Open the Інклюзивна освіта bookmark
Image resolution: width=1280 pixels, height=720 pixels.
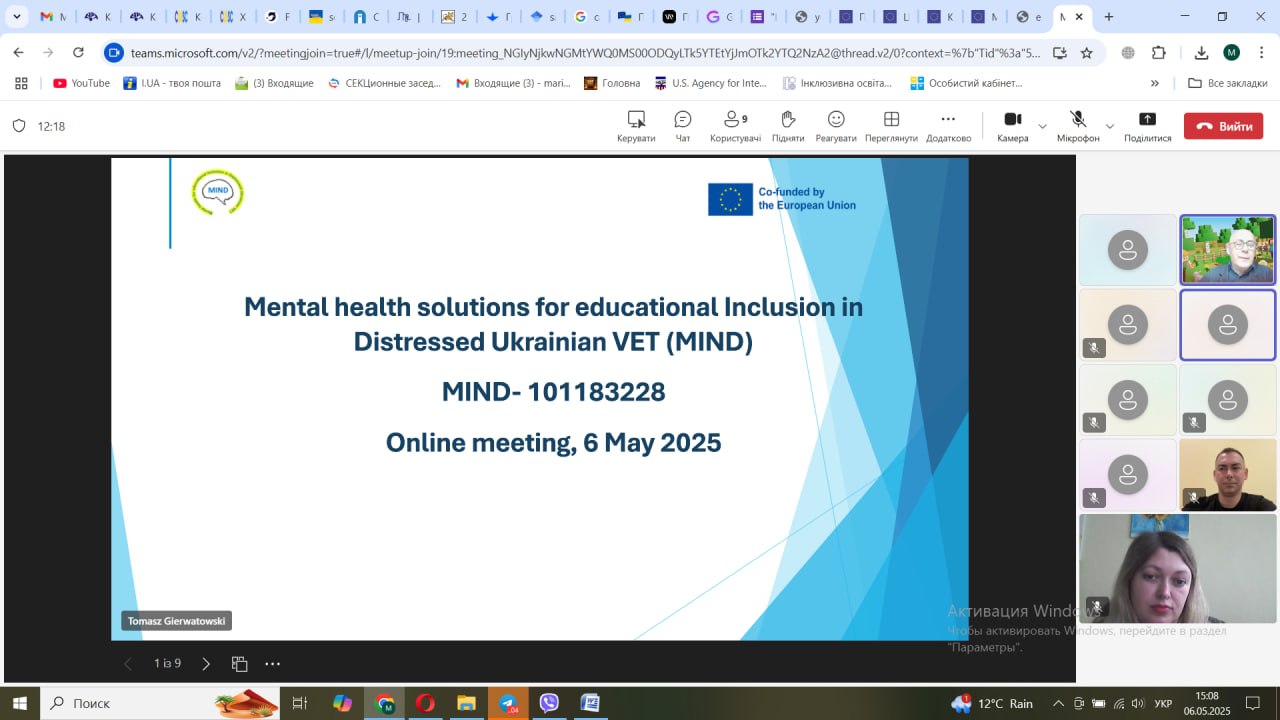(837, 83)
